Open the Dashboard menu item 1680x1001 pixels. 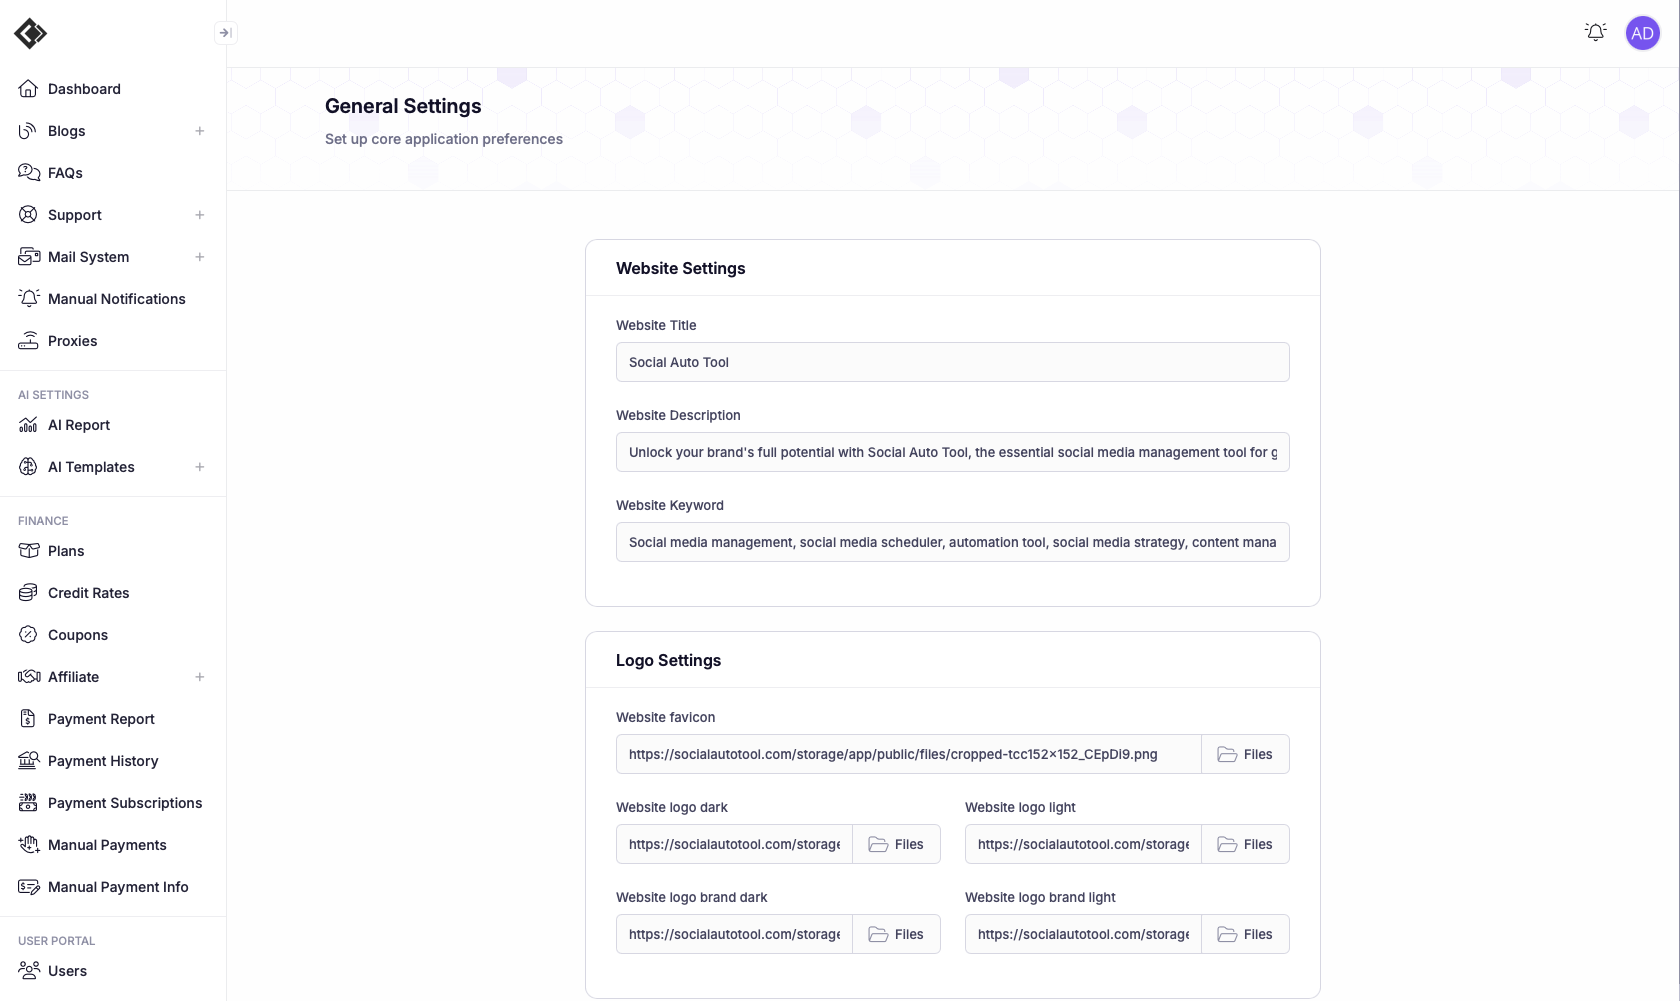tap(84, 89)
